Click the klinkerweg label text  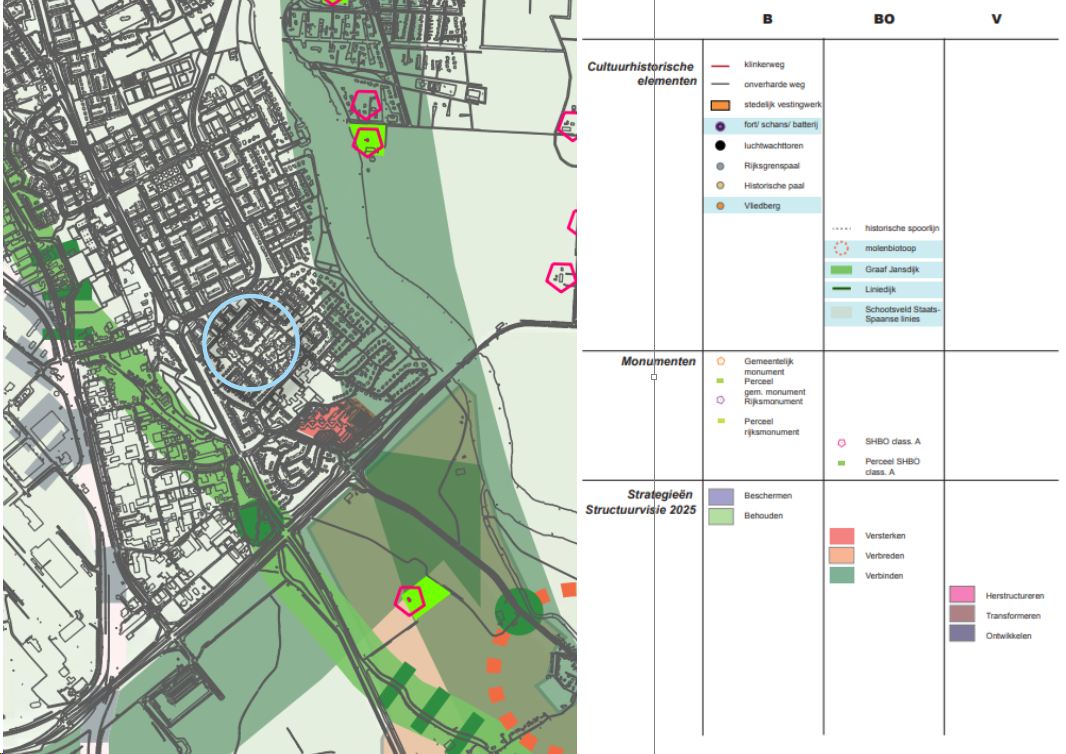tap(764, 65)
